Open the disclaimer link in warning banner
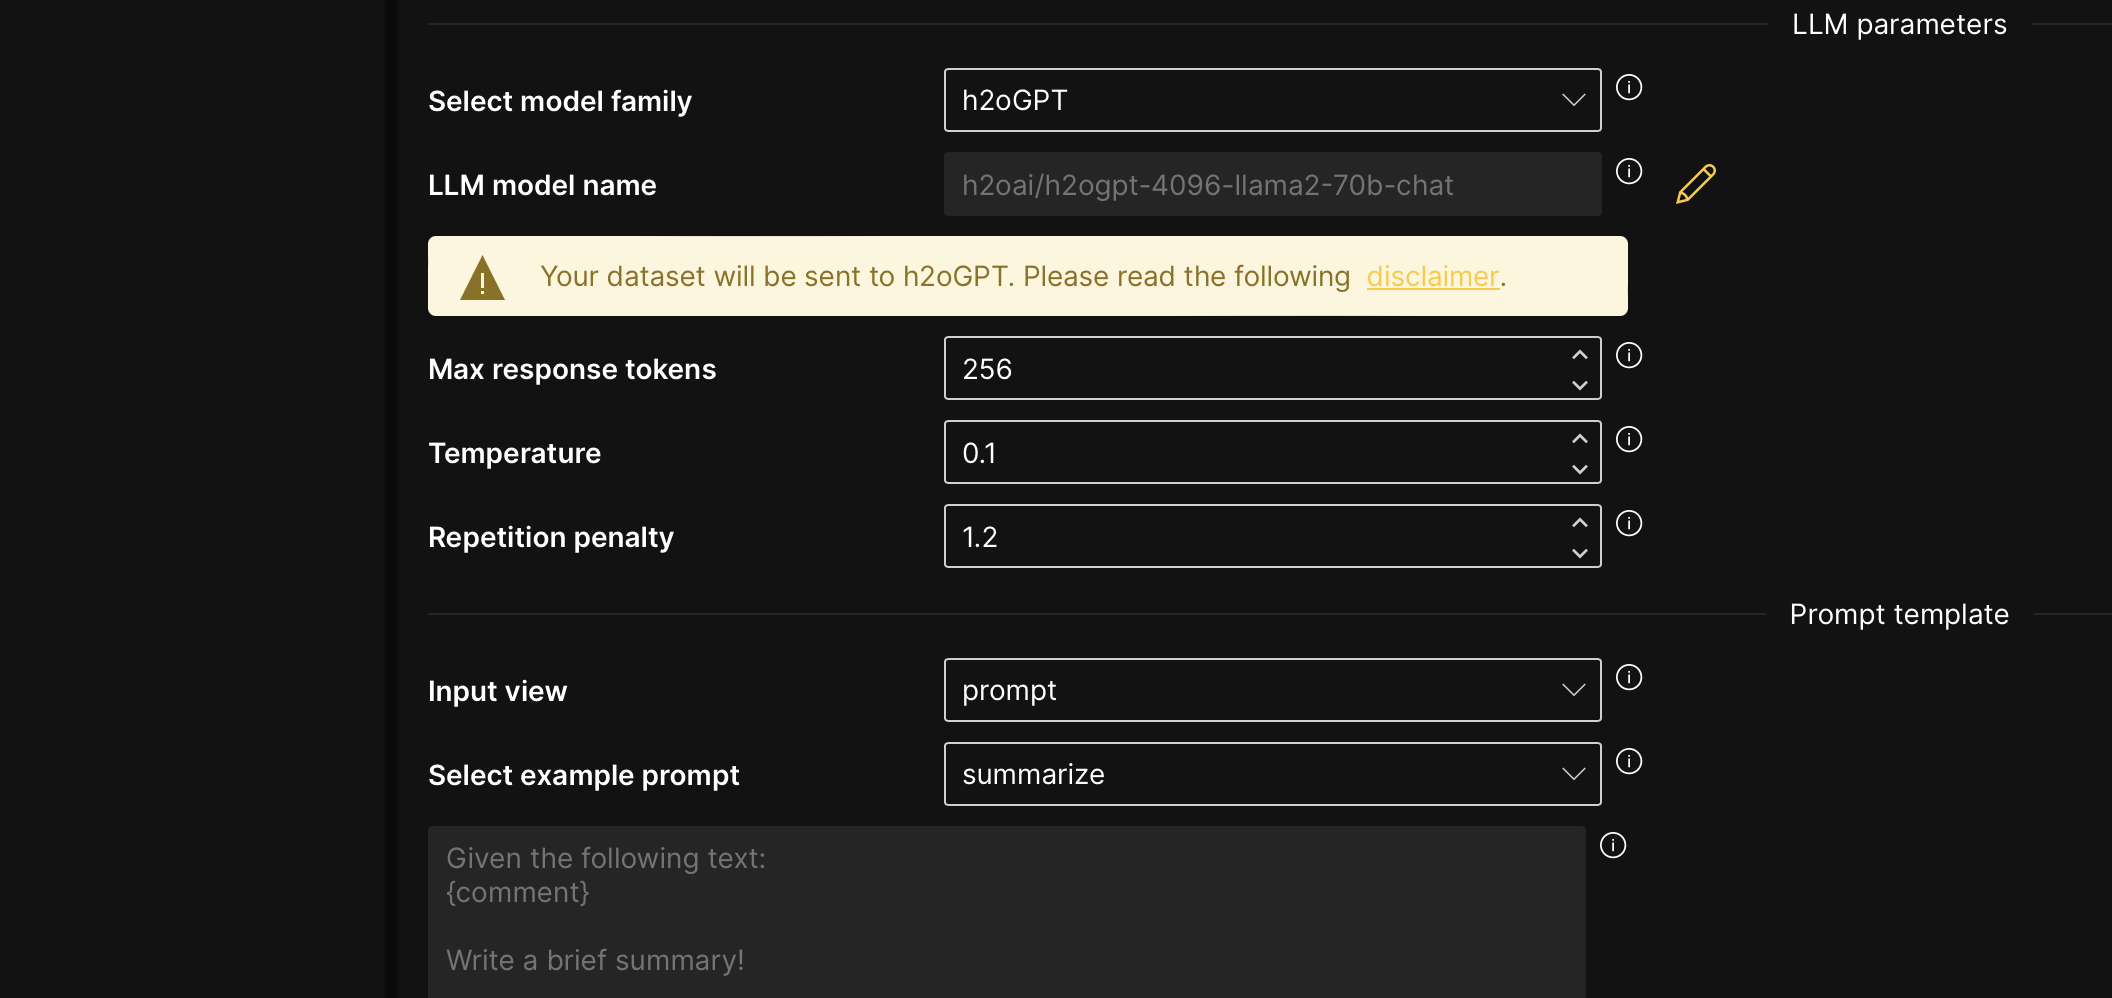The width and height of the screenshot is (2112, 998). click(1432, 276)
